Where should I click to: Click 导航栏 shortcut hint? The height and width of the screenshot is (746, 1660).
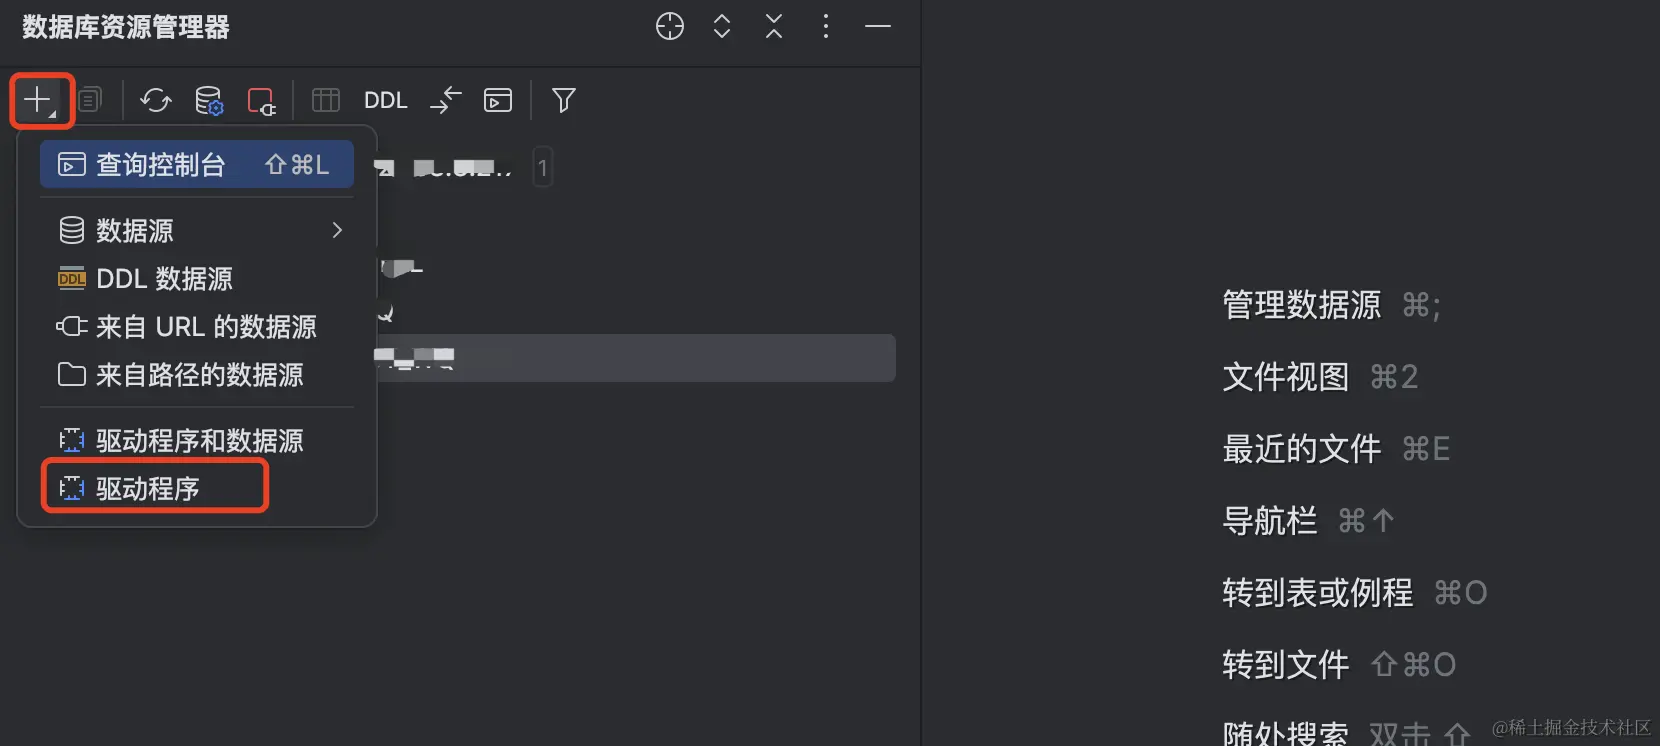pos(1308,520)
